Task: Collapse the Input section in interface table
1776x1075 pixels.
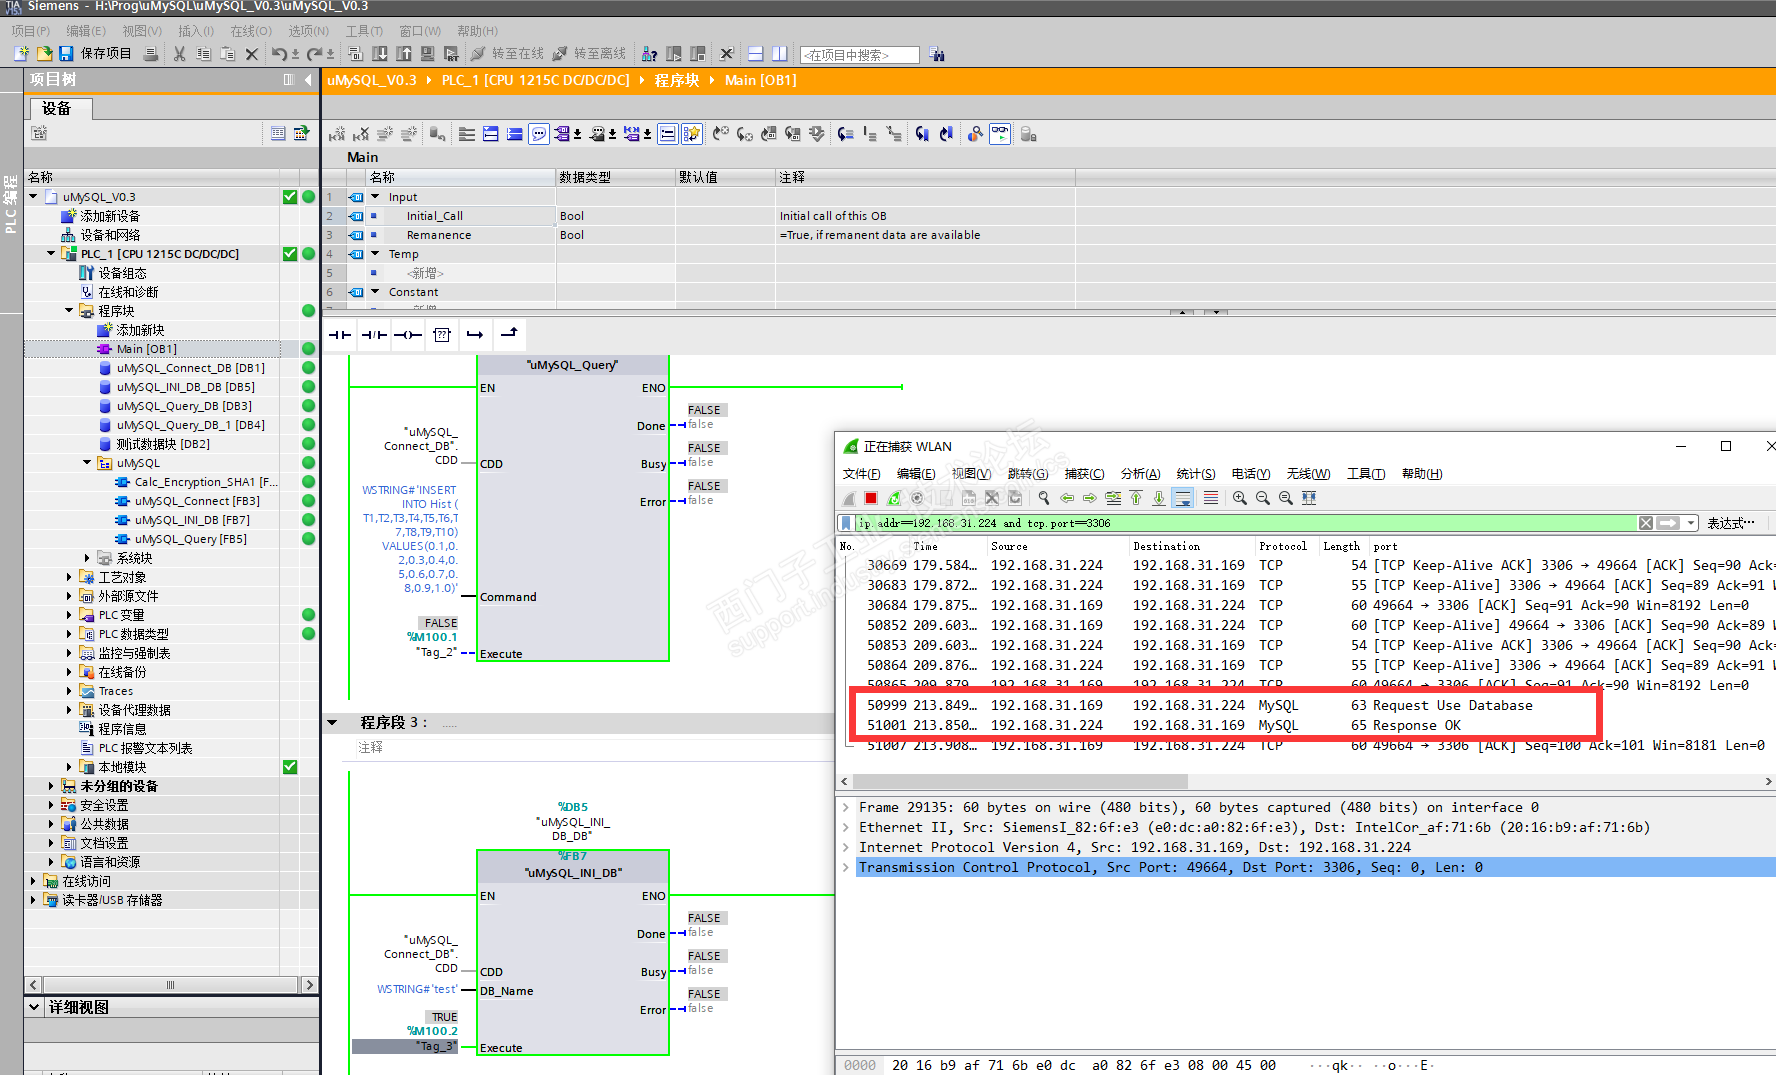Action: [376, 197]
